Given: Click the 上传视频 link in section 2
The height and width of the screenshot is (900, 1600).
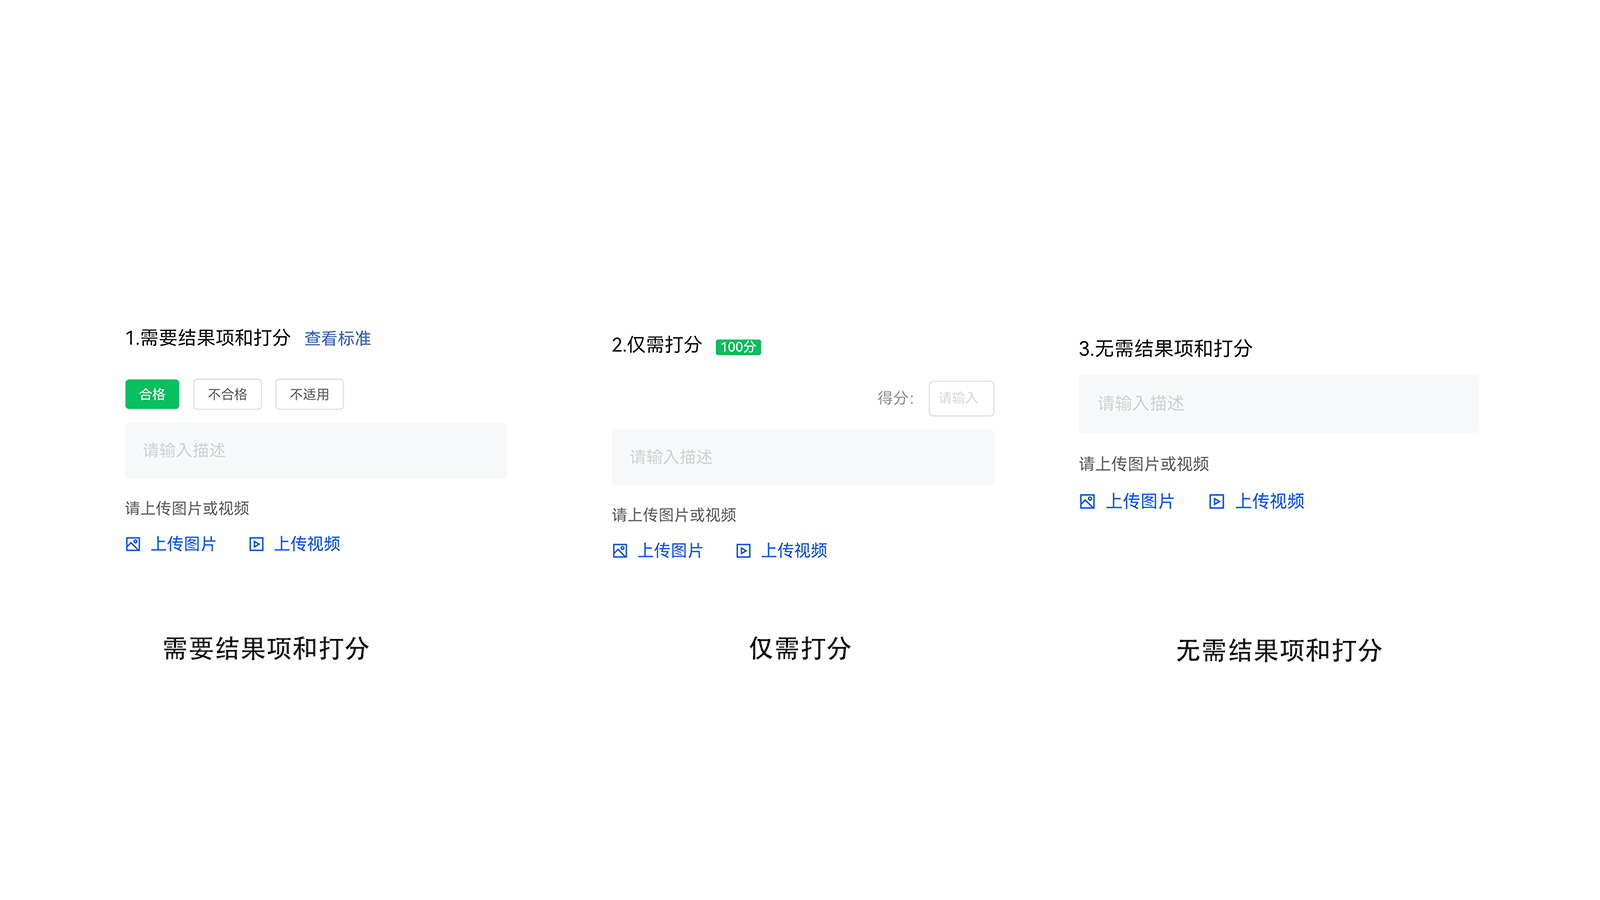Looking at the screenshot, I should pos(794,550).
